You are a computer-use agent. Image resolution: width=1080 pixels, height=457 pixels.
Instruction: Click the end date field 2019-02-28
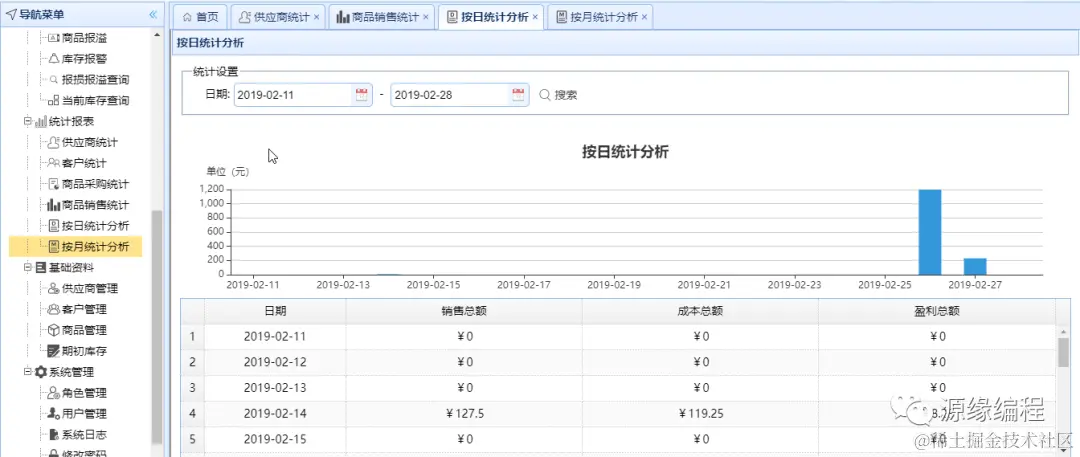(x=450, y=95)
